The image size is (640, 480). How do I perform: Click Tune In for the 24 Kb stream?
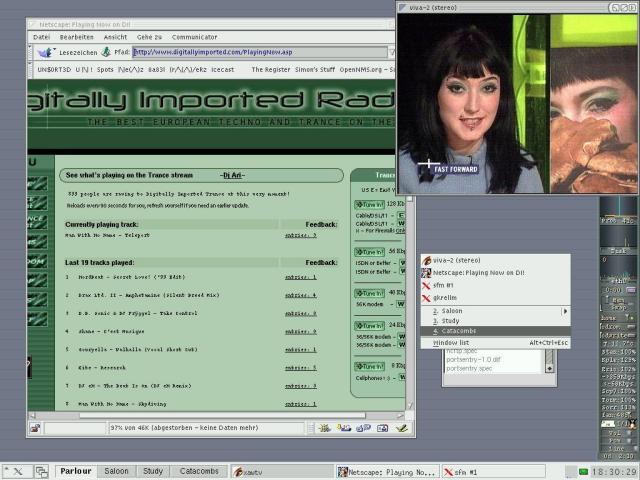369,326
